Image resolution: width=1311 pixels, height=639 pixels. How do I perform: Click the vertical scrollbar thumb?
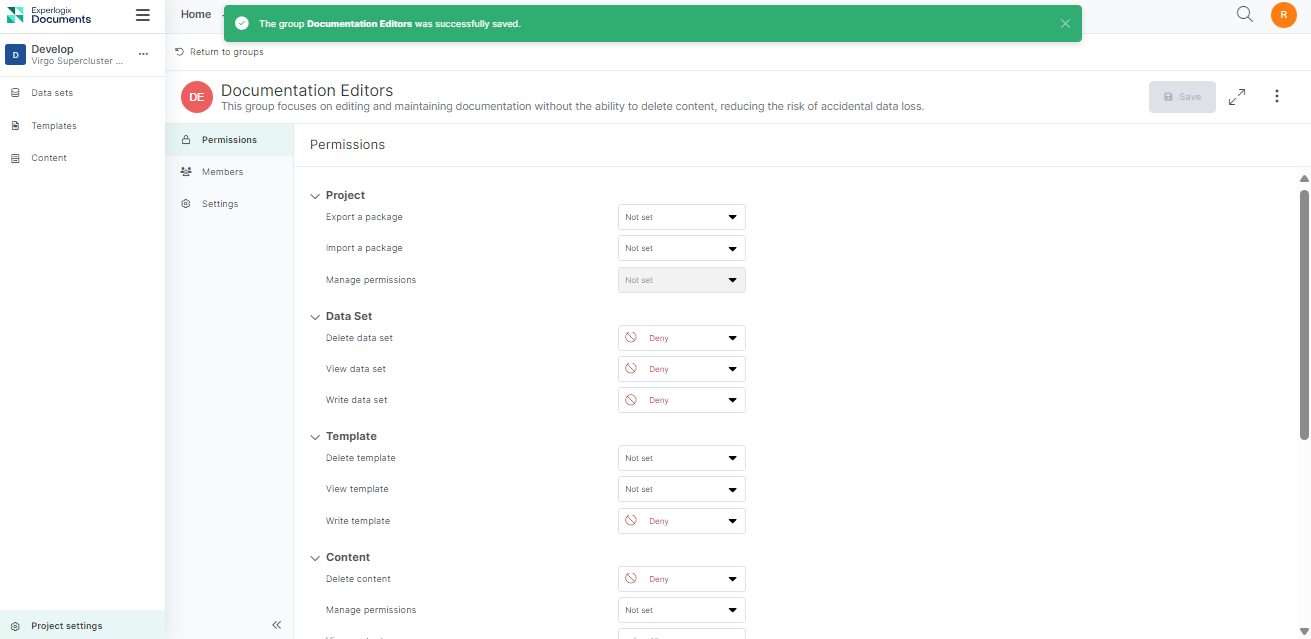(1304, 314)
